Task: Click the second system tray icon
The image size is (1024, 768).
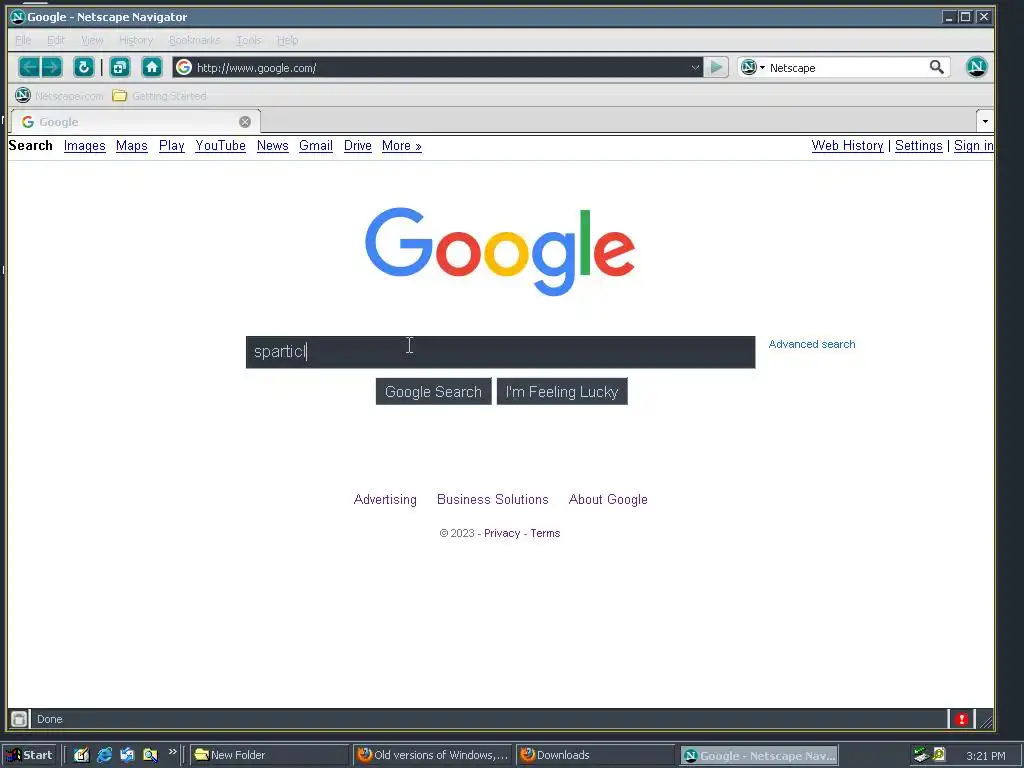Action: [x=939, y=754]
